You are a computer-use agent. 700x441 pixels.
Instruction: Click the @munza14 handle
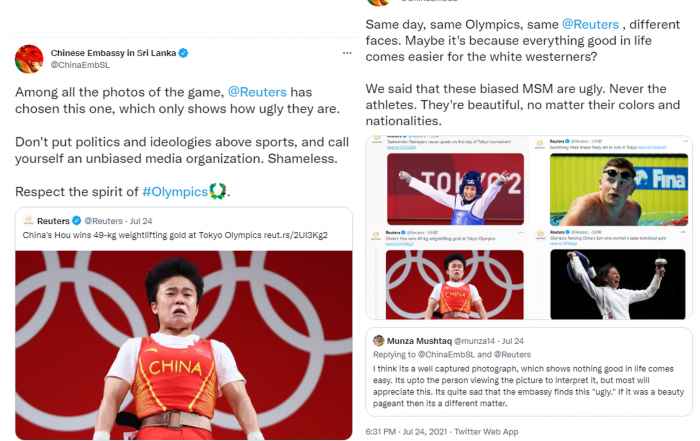coord(475,341)
